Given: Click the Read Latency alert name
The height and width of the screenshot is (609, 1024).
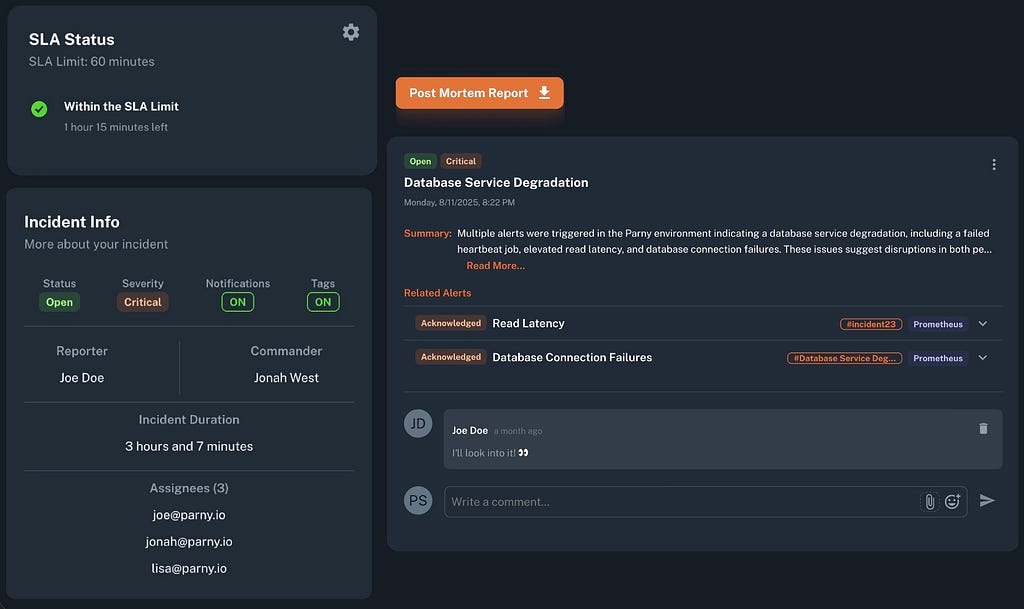Looking at the screenshot, I should click(528, 324).
